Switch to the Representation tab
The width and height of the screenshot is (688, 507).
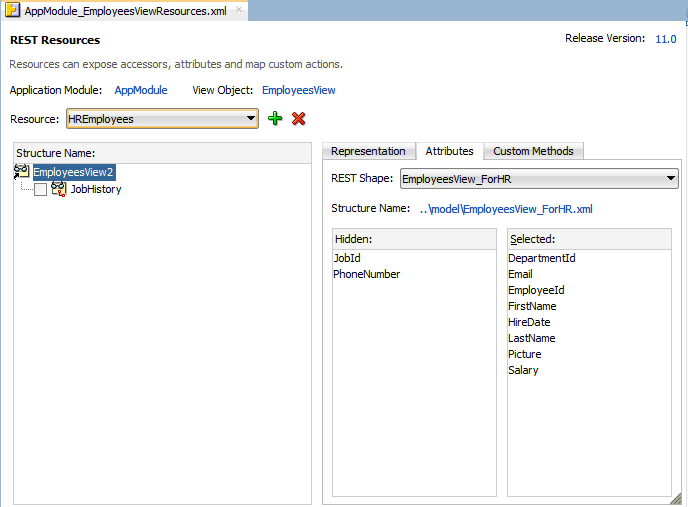[x=368, y=151]
